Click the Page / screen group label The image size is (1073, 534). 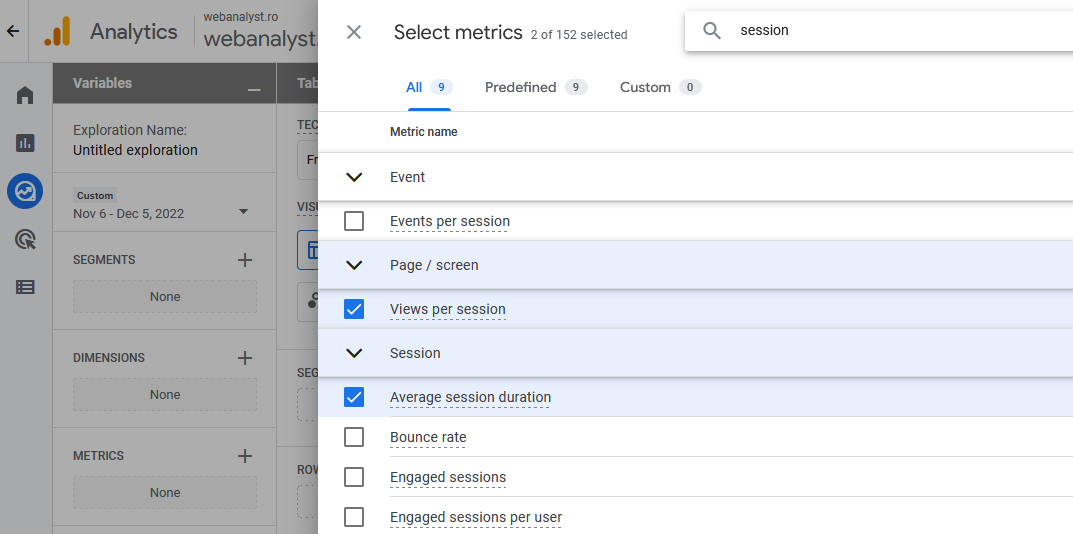click(434, 265)
